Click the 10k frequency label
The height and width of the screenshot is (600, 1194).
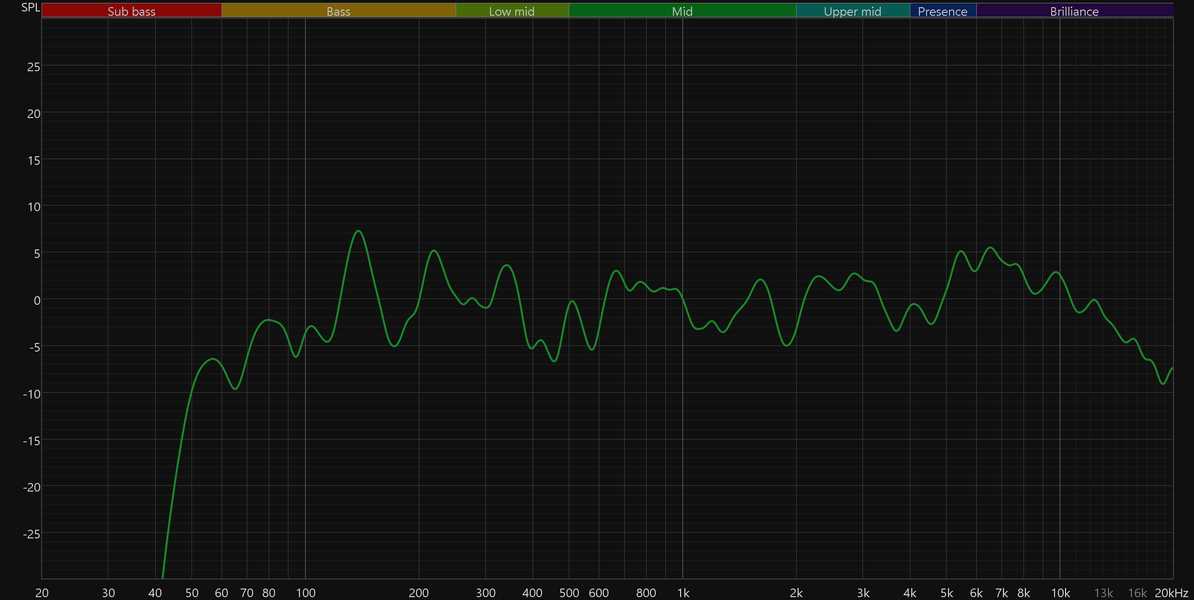[x=1060, y=593]
